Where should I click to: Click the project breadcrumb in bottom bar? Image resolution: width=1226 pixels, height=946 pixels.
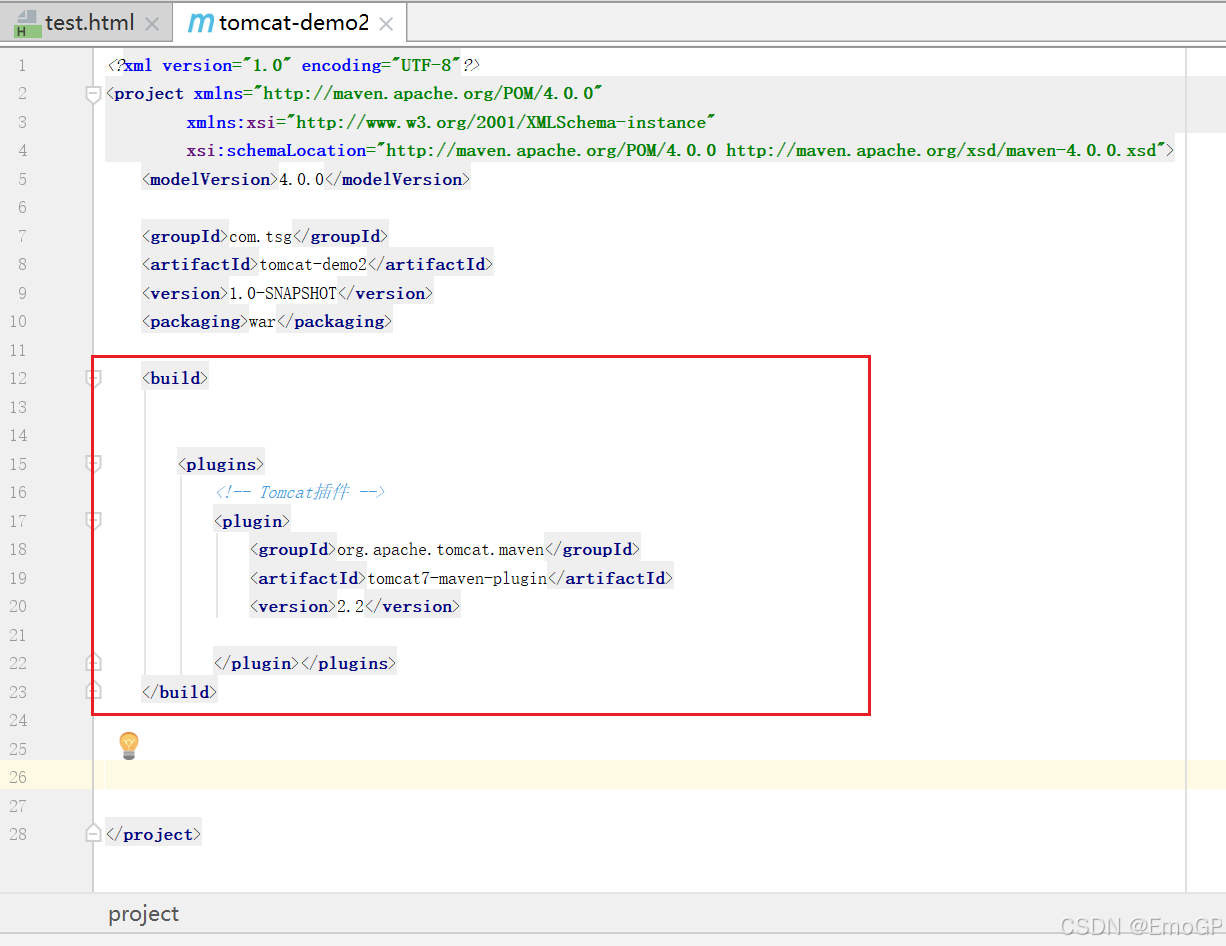point(144,914)
